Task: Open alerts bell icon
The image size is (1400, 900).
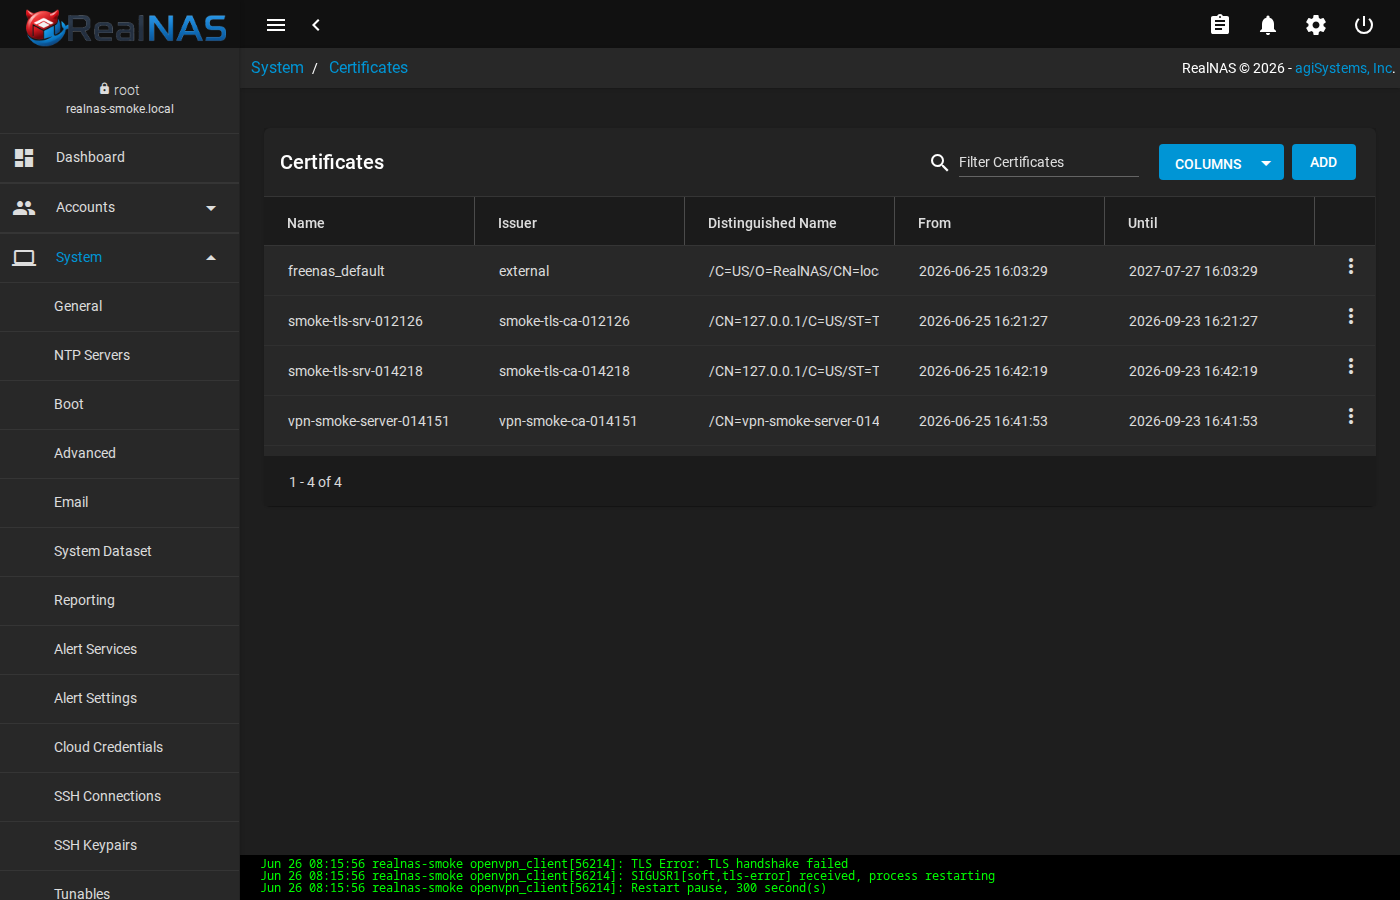Action: [1268, 25]
